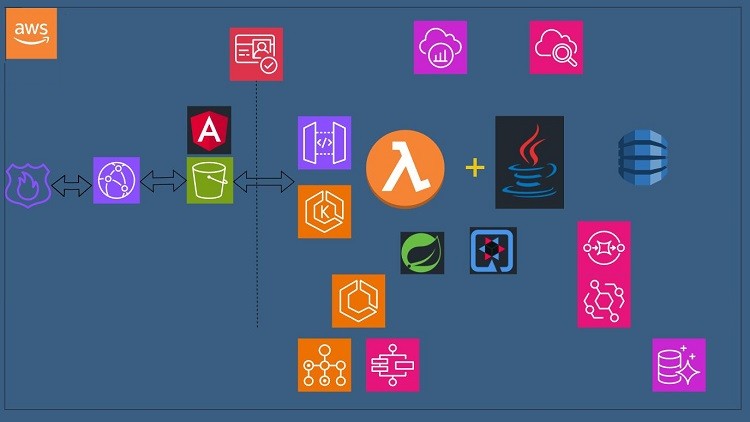Select the Java coffee cup logo
The image size is (750, 422).
click(529, 162)
